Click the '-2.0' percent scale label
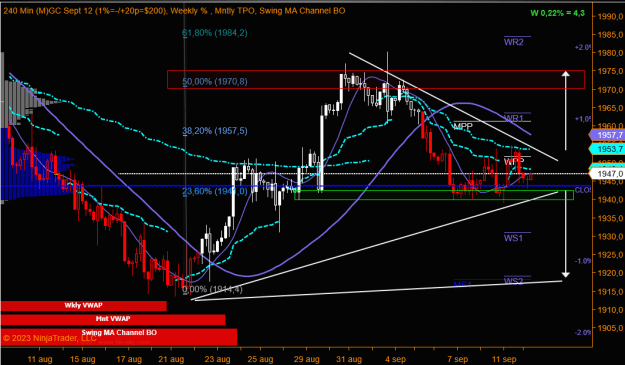Viewport: 625px width, 365px height. tap(583, 332)
